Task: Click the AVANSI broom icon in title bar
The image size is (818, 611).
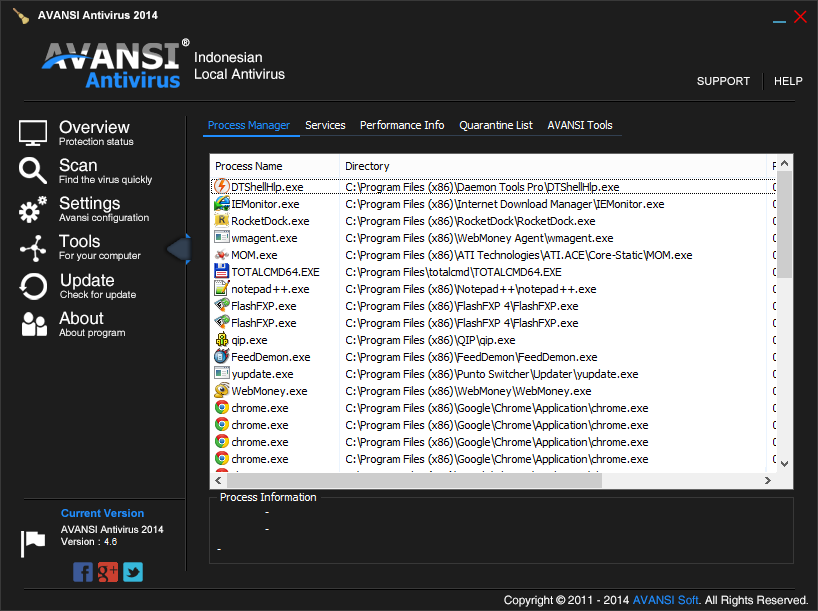Action: tap(20, 16)
